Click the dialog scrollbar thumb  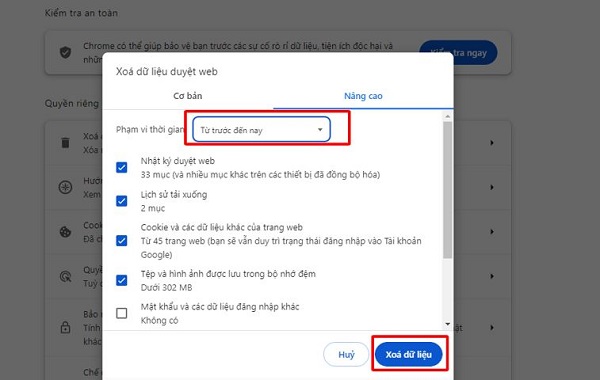[x=448, y=190]
